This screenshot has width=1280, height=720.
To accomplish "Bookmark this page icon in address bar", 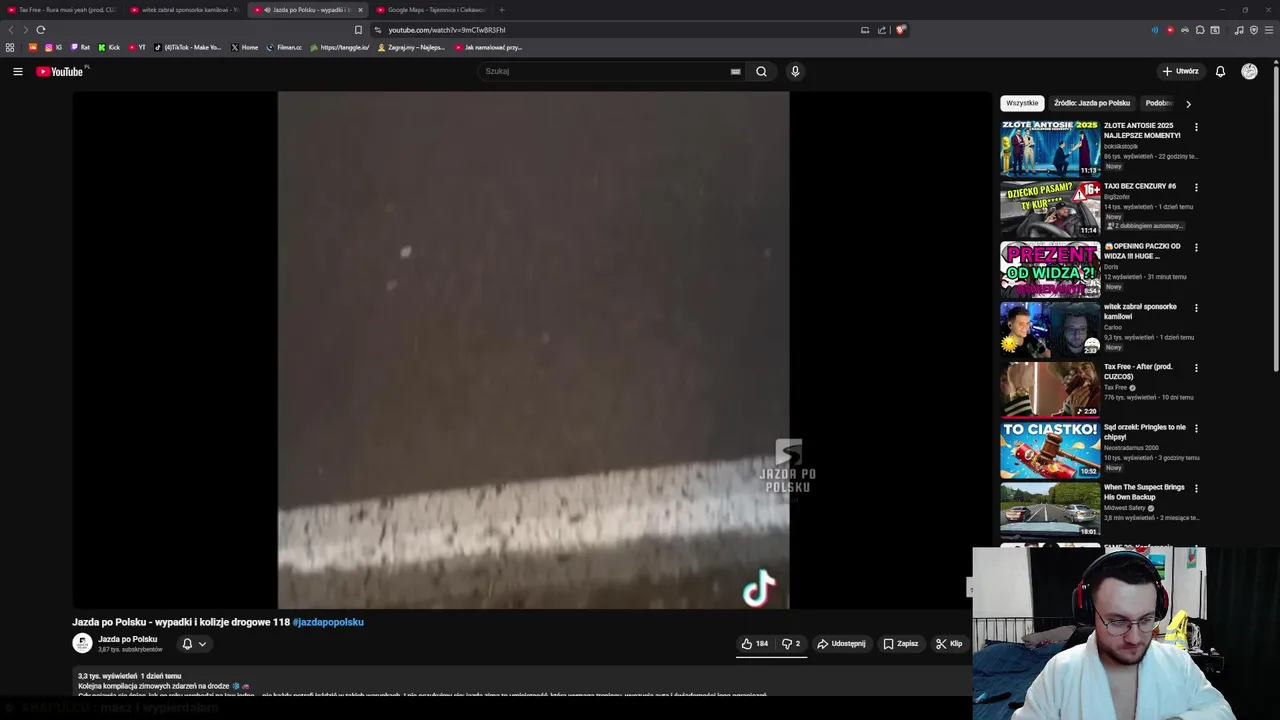I will tap(358, 30).
